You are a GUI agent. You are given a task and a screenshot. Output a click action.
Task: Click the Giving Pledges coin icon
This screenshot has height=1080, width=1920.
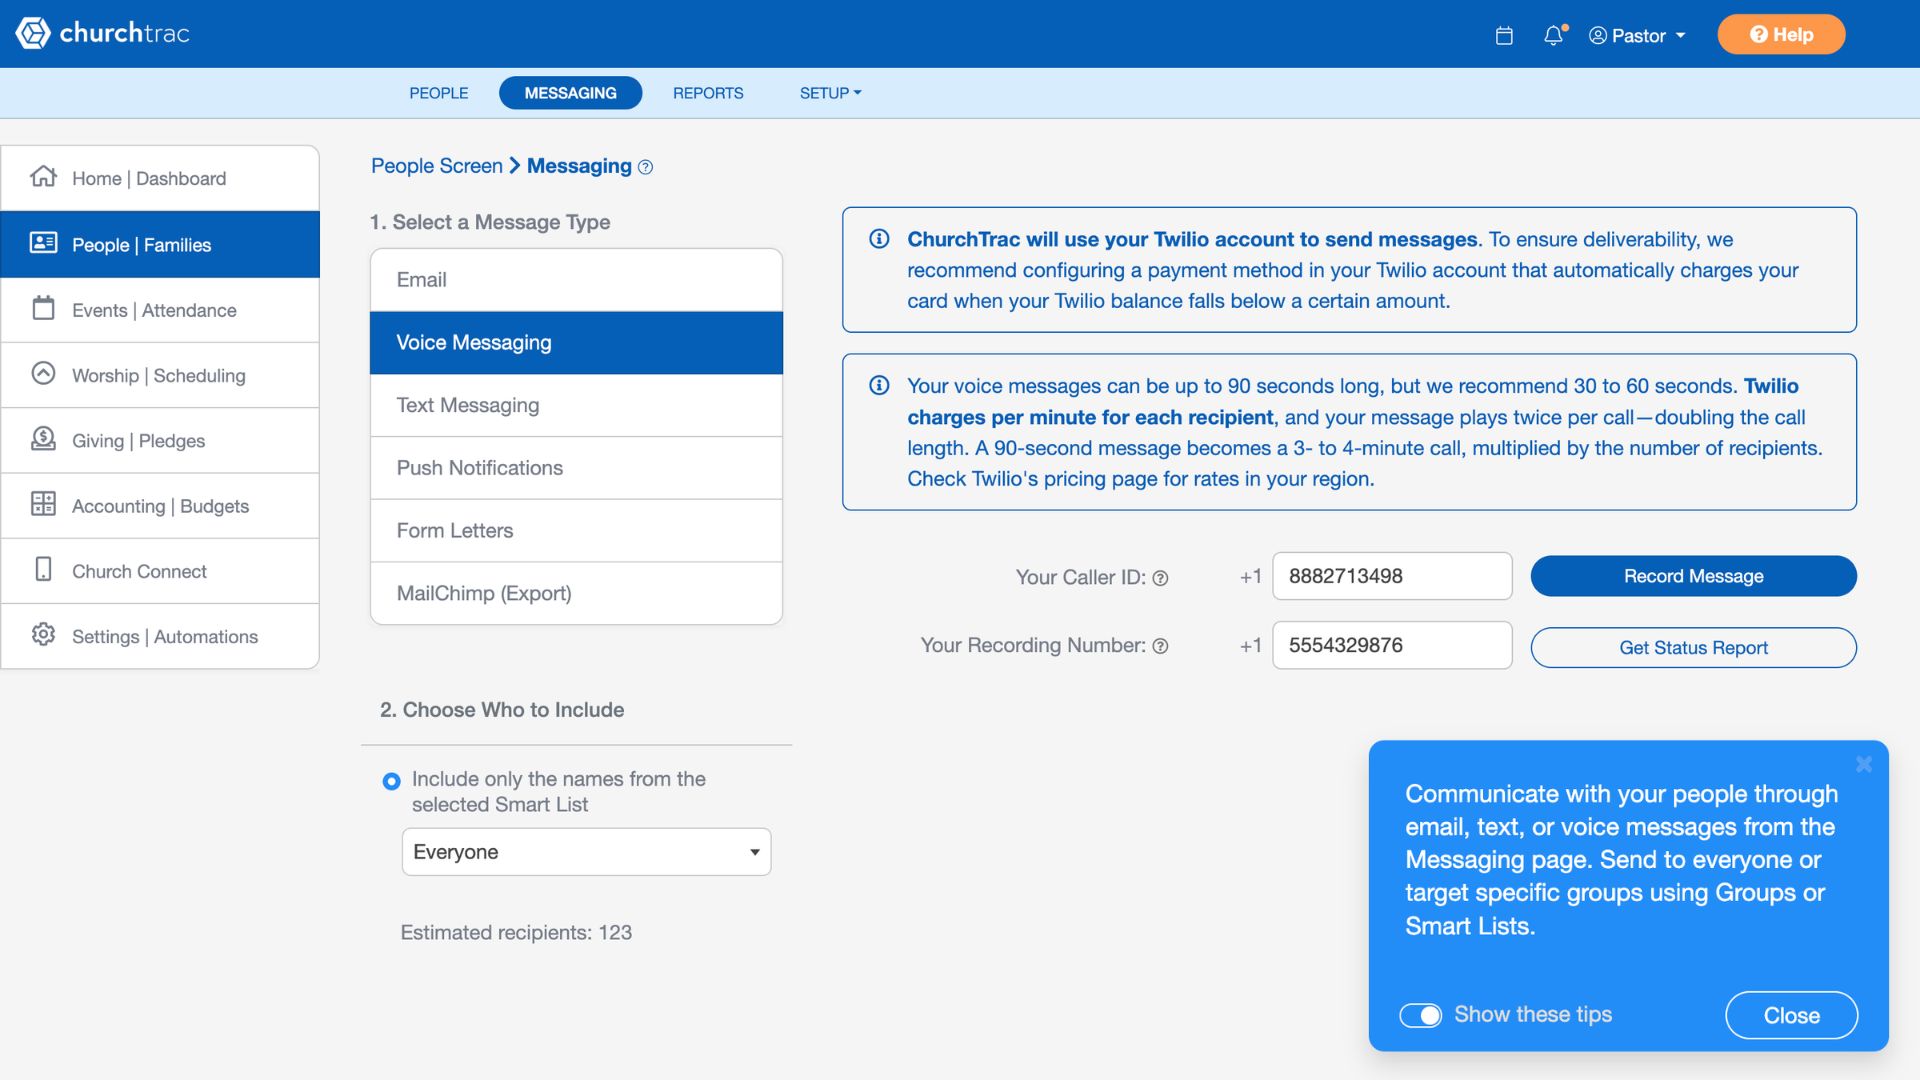tap(43, 439)
